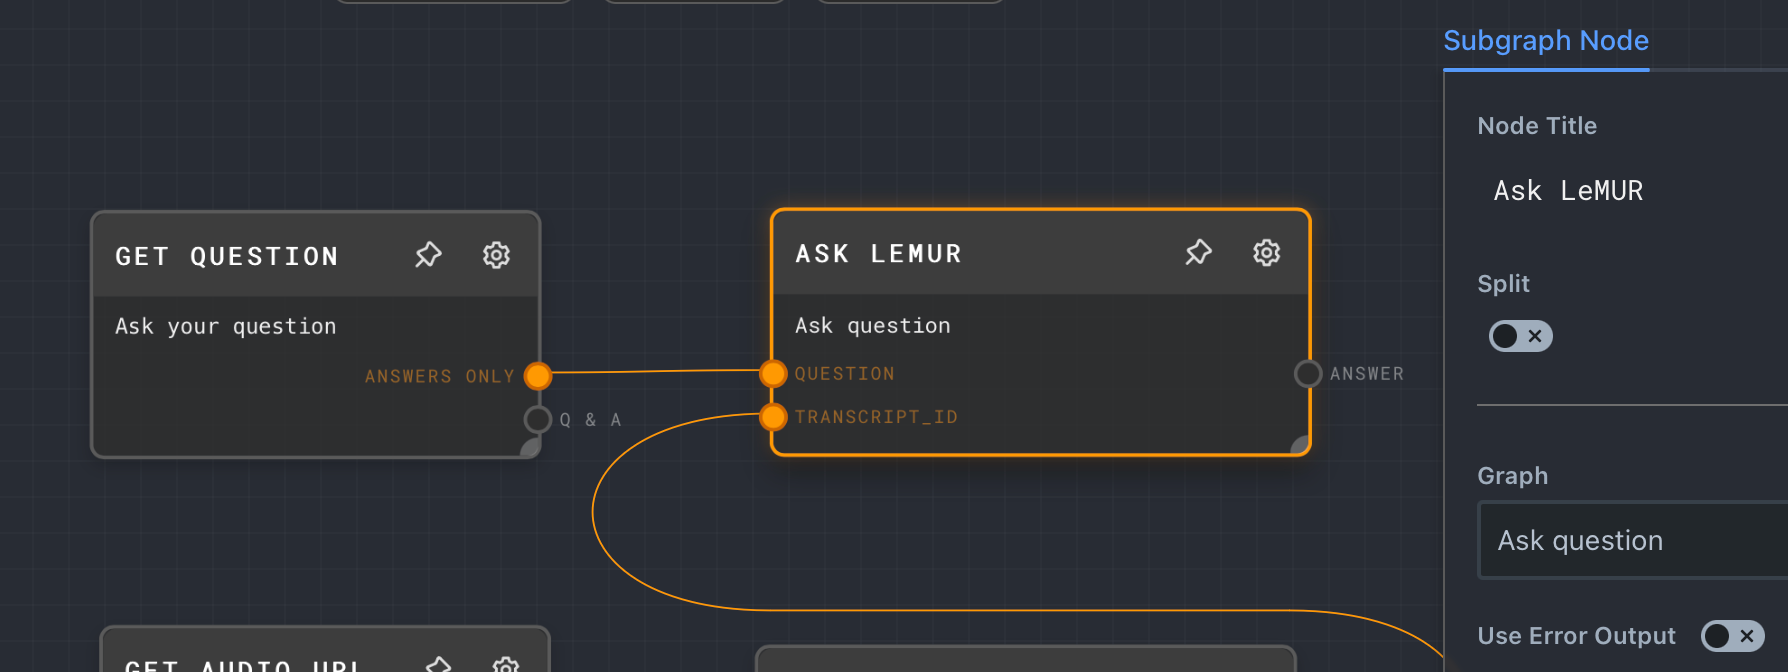Click the Node Title label

click(1537, 126)
